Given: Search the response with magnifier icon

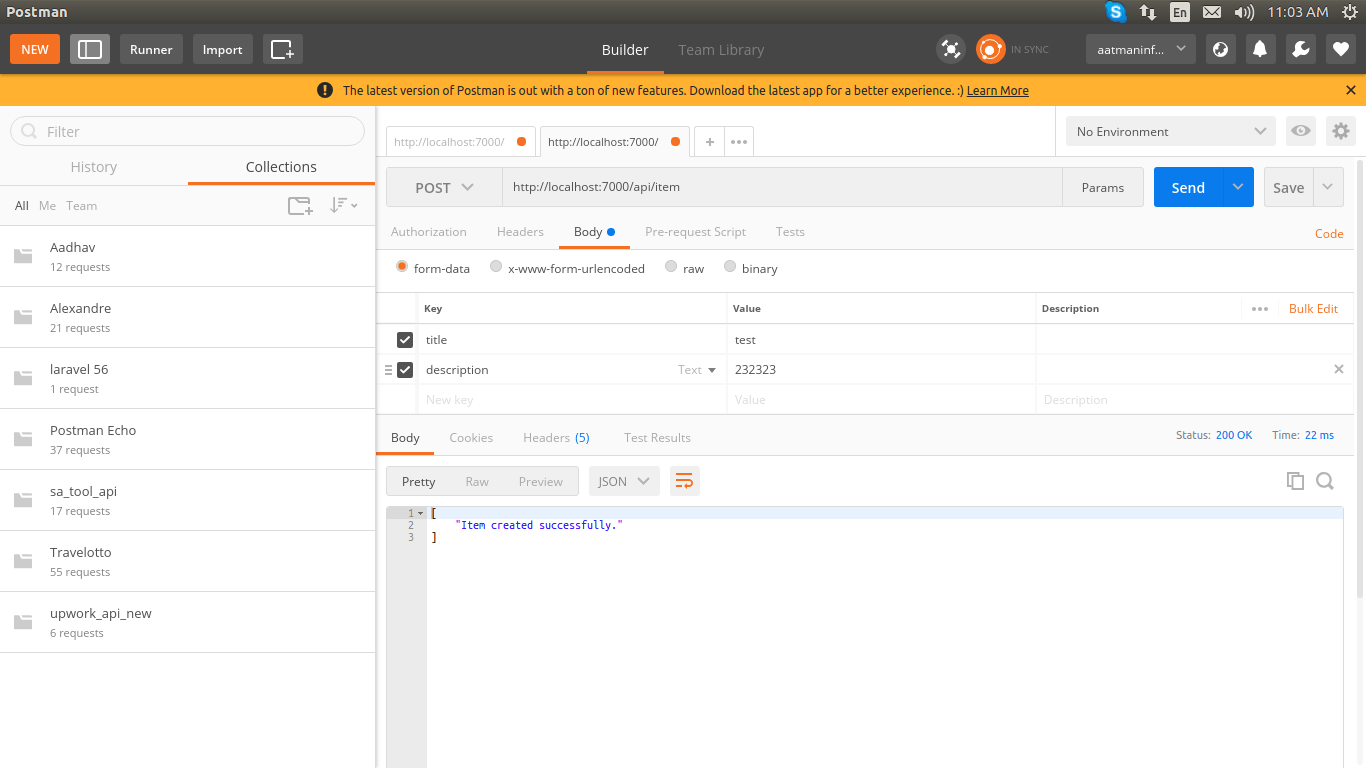Looking at the screenshot, I should 1325,481.
